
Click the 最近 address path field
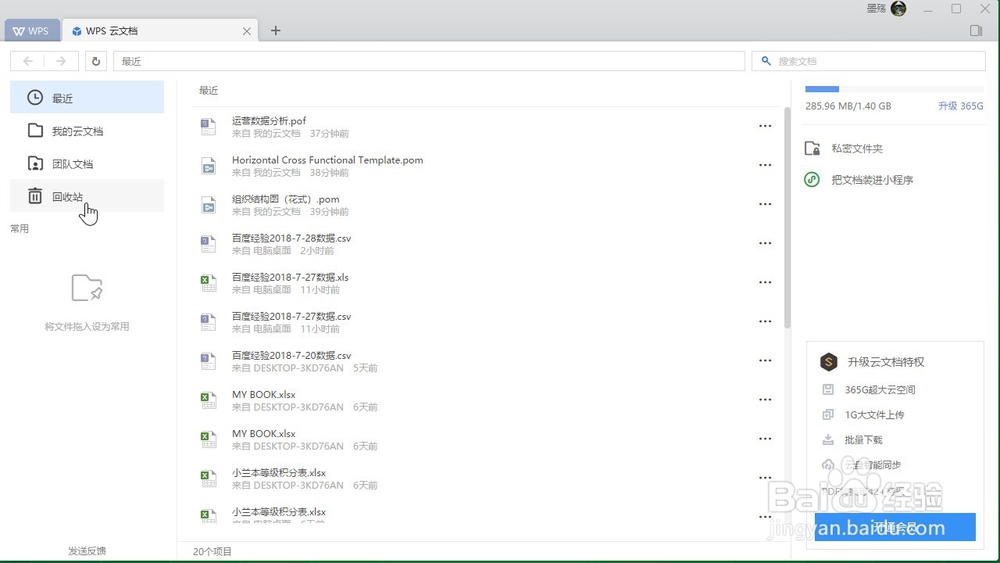click(429, 61)
